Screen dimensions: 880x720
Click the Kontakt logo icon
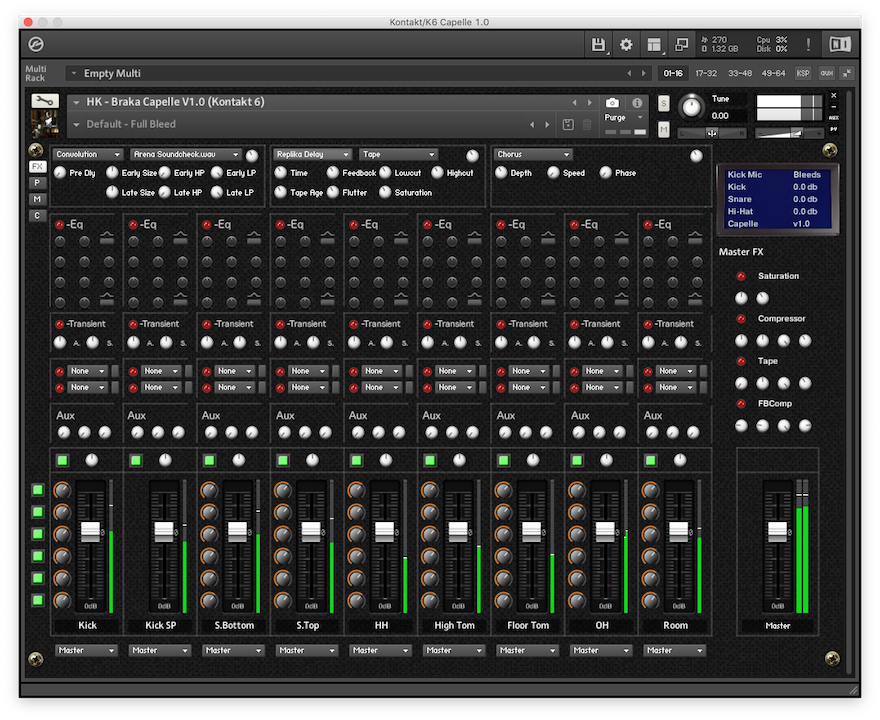click(x=36, y=44)
